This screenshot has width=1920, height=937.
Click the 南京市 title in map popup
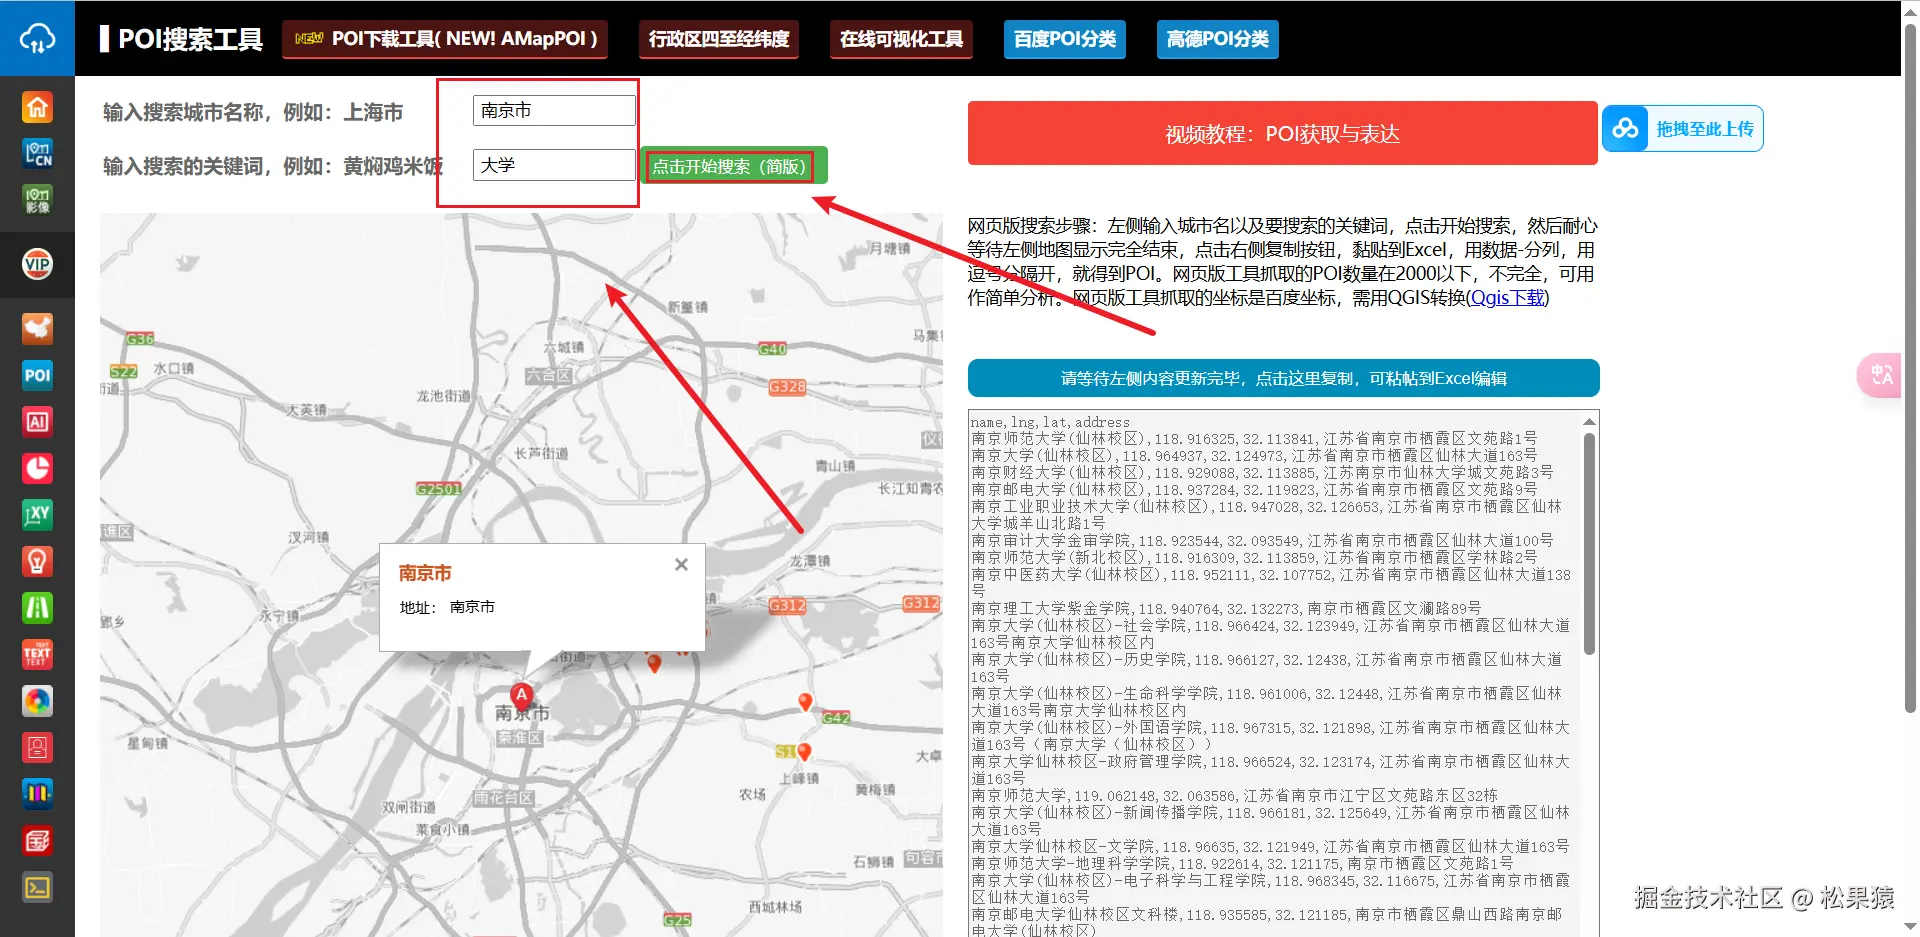(425, 573)
